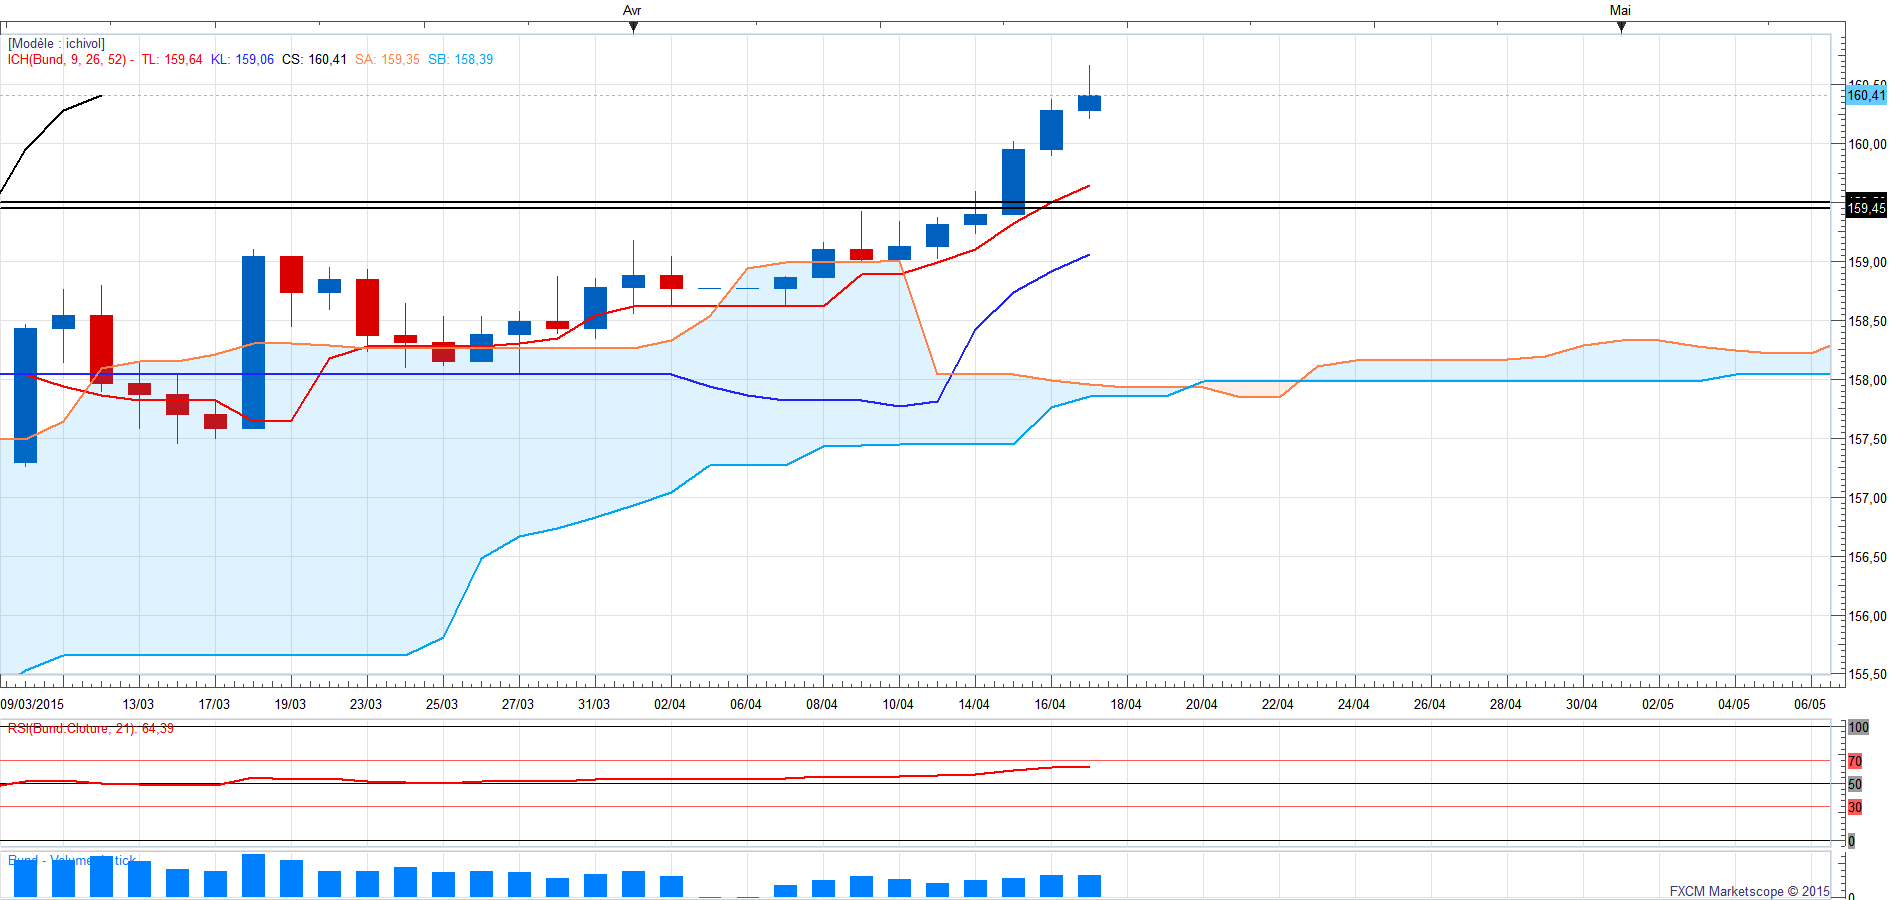Click the Mai month marker triangle
1903x900 pixels.
coord(1621,27)
